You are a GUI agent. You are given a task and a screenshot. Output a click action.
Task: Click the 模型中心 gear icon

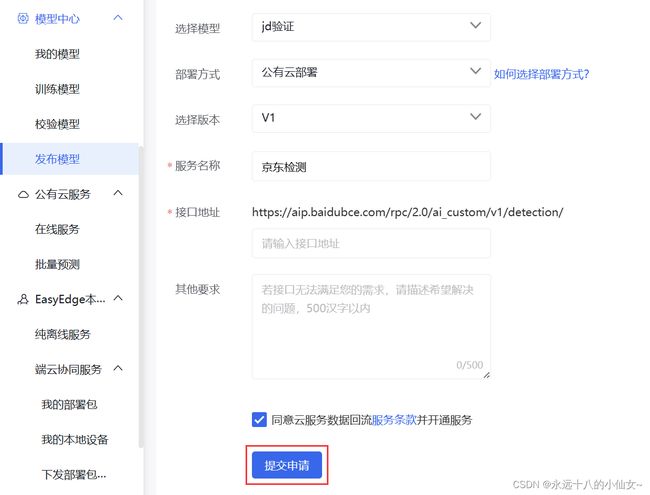tap(23, 19)
